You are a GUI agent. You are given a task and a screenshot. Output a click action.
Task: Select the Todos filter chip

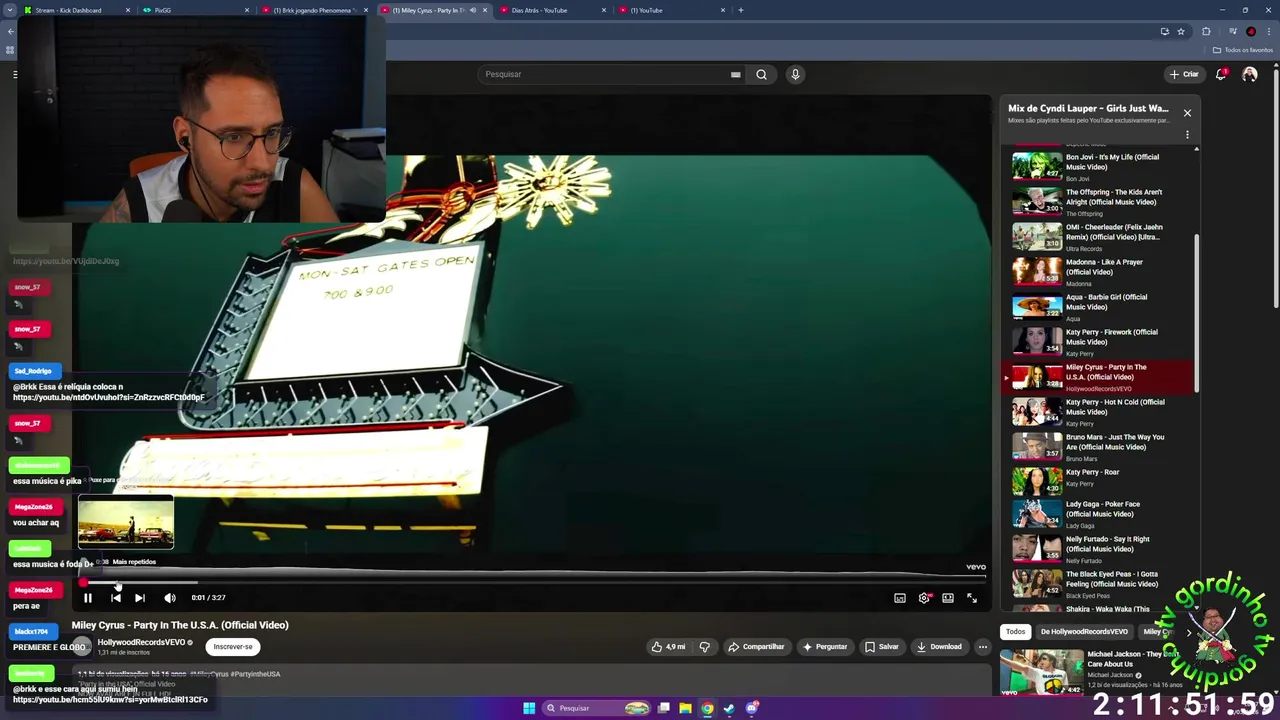pos(1015,632)
